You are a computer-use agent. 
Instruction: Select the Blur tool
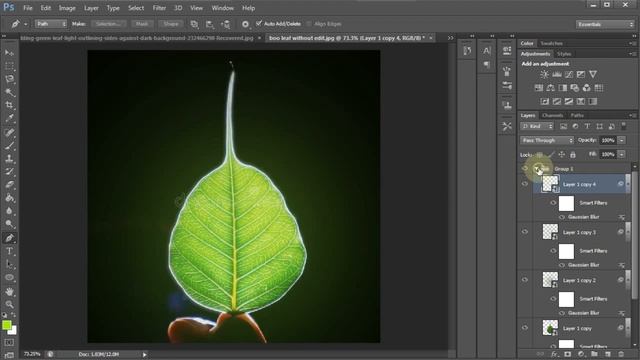click(9, 211)
